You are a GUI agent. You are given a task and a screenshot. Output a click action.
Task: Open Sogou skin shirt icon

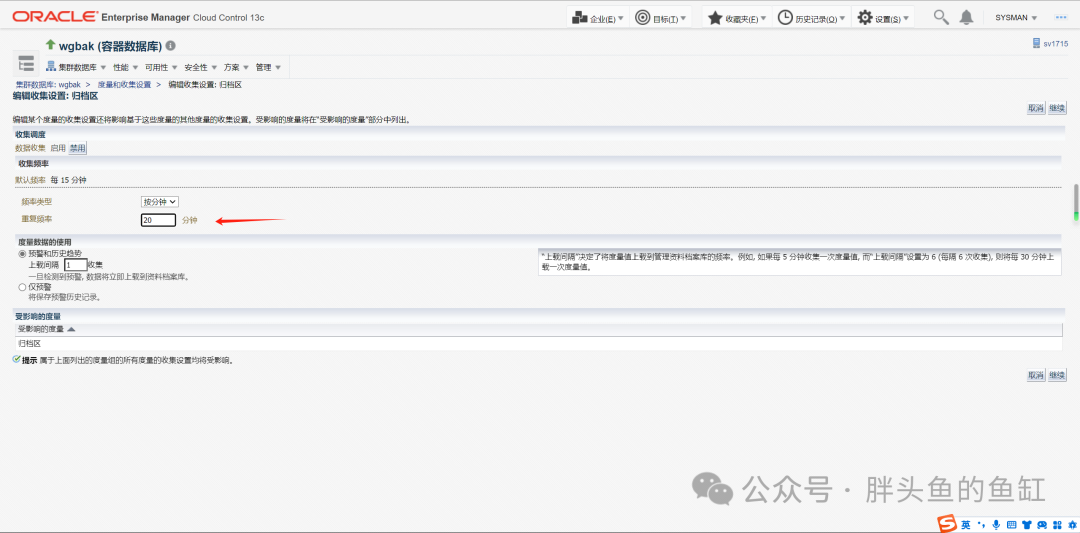pyautogui.click(x=1027, y=525)
